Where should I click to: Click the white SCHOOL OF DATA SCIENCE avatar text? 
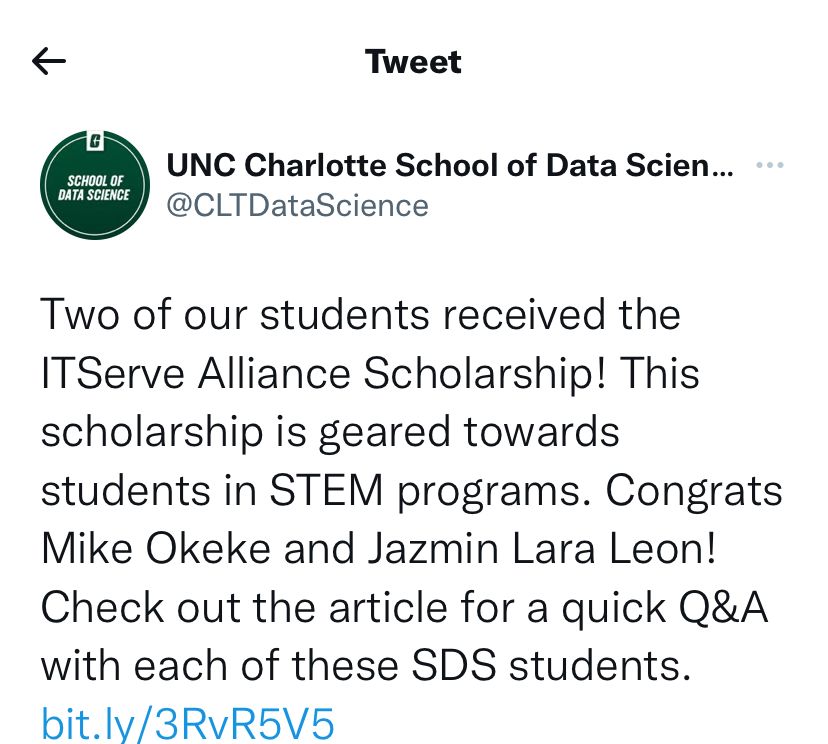pos(94,187)
